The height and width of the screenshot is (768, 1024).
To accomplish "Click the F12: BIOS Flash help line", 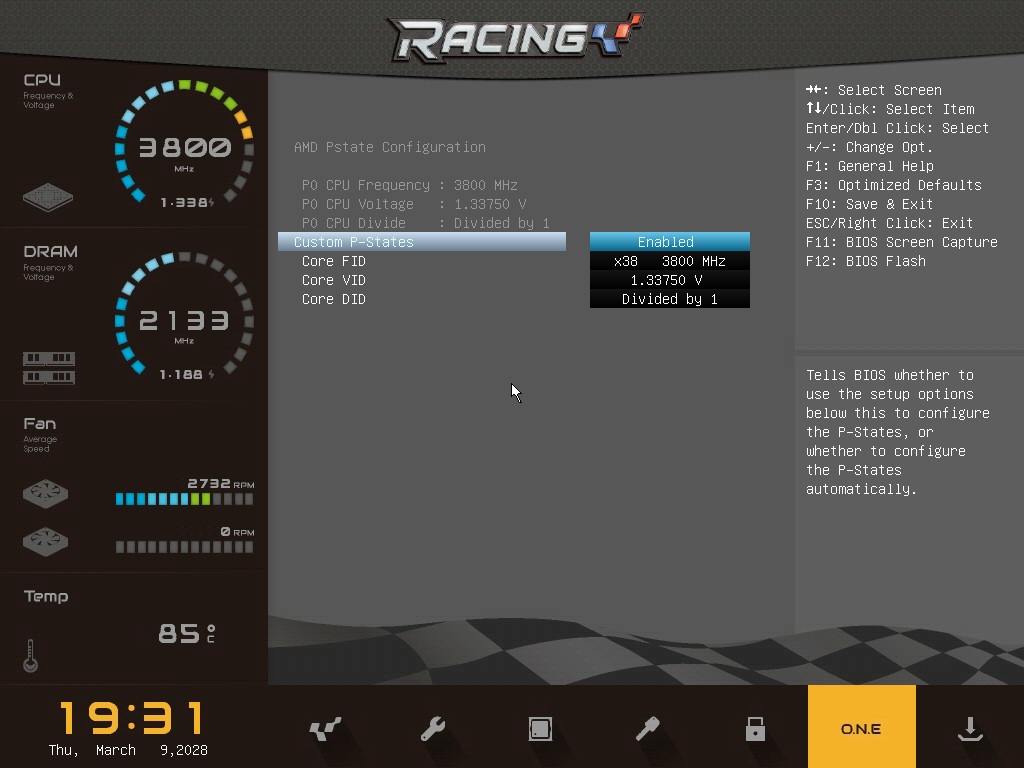I will pos(866,261).
